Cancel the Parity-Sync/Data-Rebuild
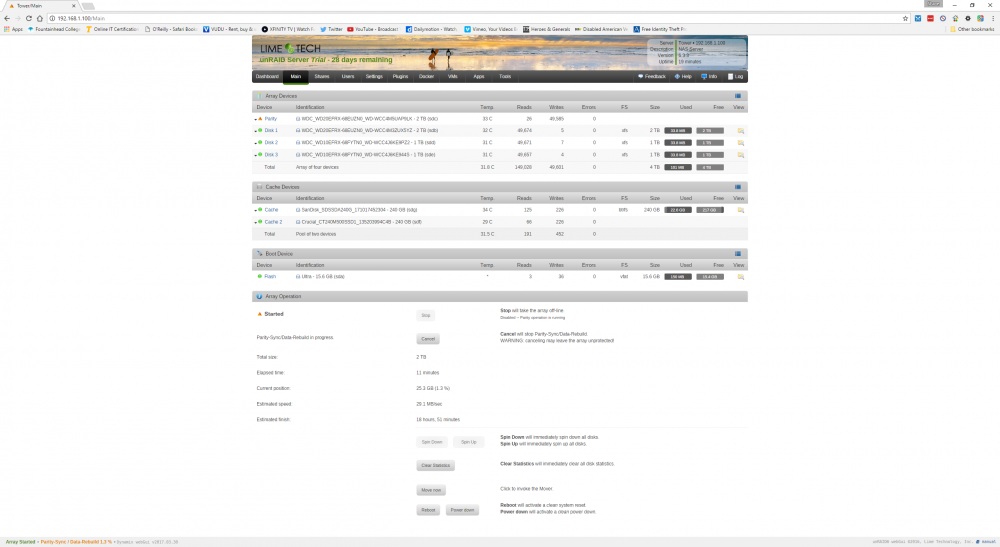Viewport: 1000px width, 547px height. (x=428, y=339)
